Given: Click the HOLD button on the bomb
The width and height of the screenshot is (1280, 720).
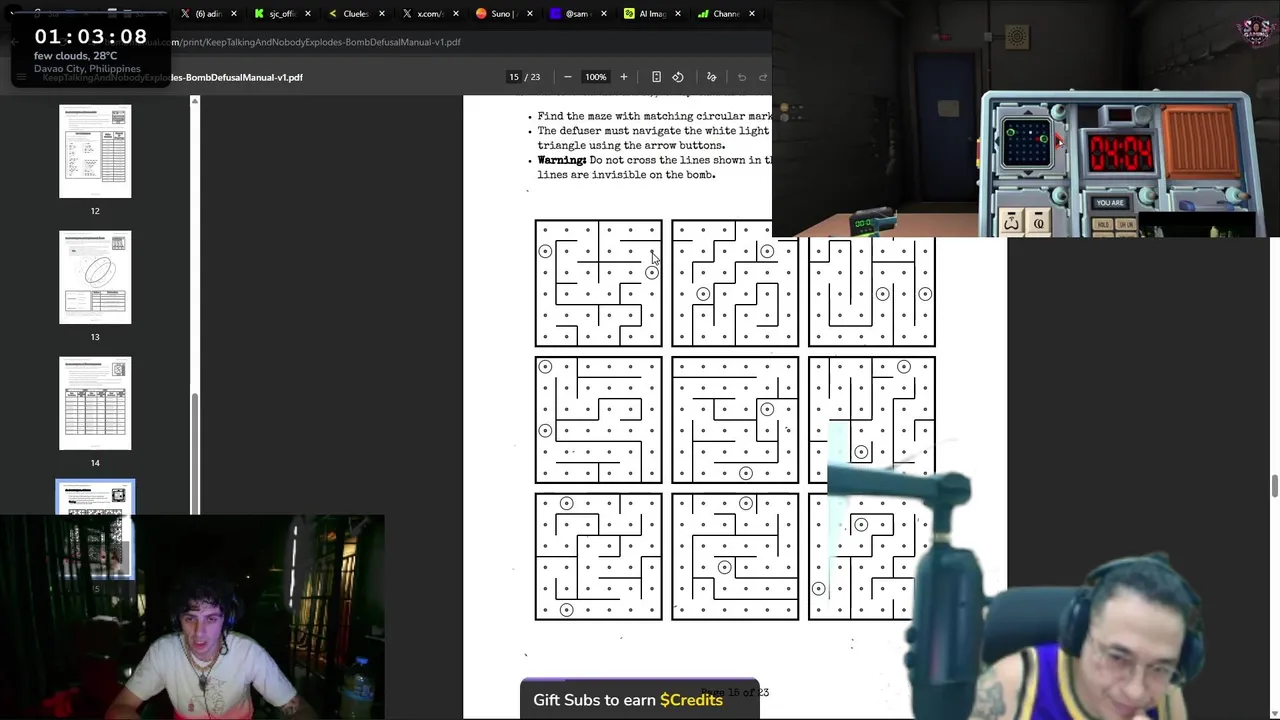Looking at the screenshot, I should pyautogui.click(x=1103, y=225).
